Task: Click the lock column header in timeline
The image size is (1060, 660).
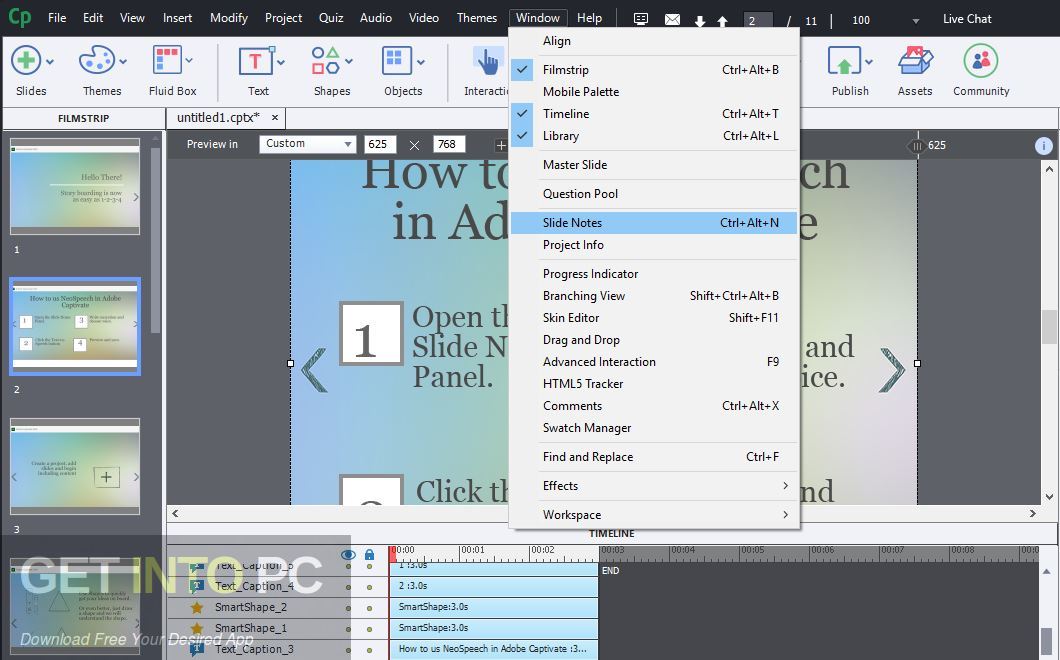Action: [369, 555]
